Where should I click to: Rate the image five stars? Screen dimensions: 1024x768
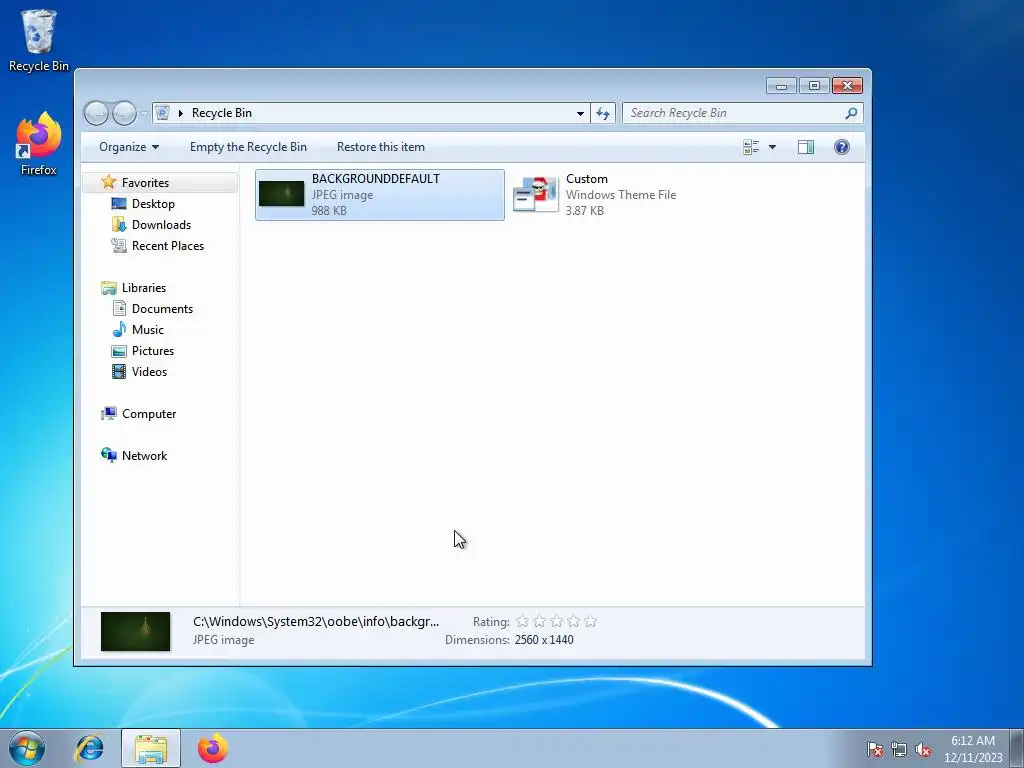coord(590,622)
